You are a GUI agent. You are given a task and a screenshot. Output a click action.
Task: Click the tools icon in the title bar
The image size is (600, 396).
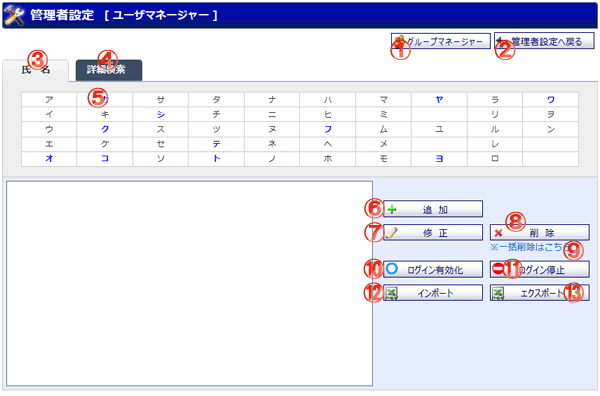pyautogui.click(x=15, y=15)
